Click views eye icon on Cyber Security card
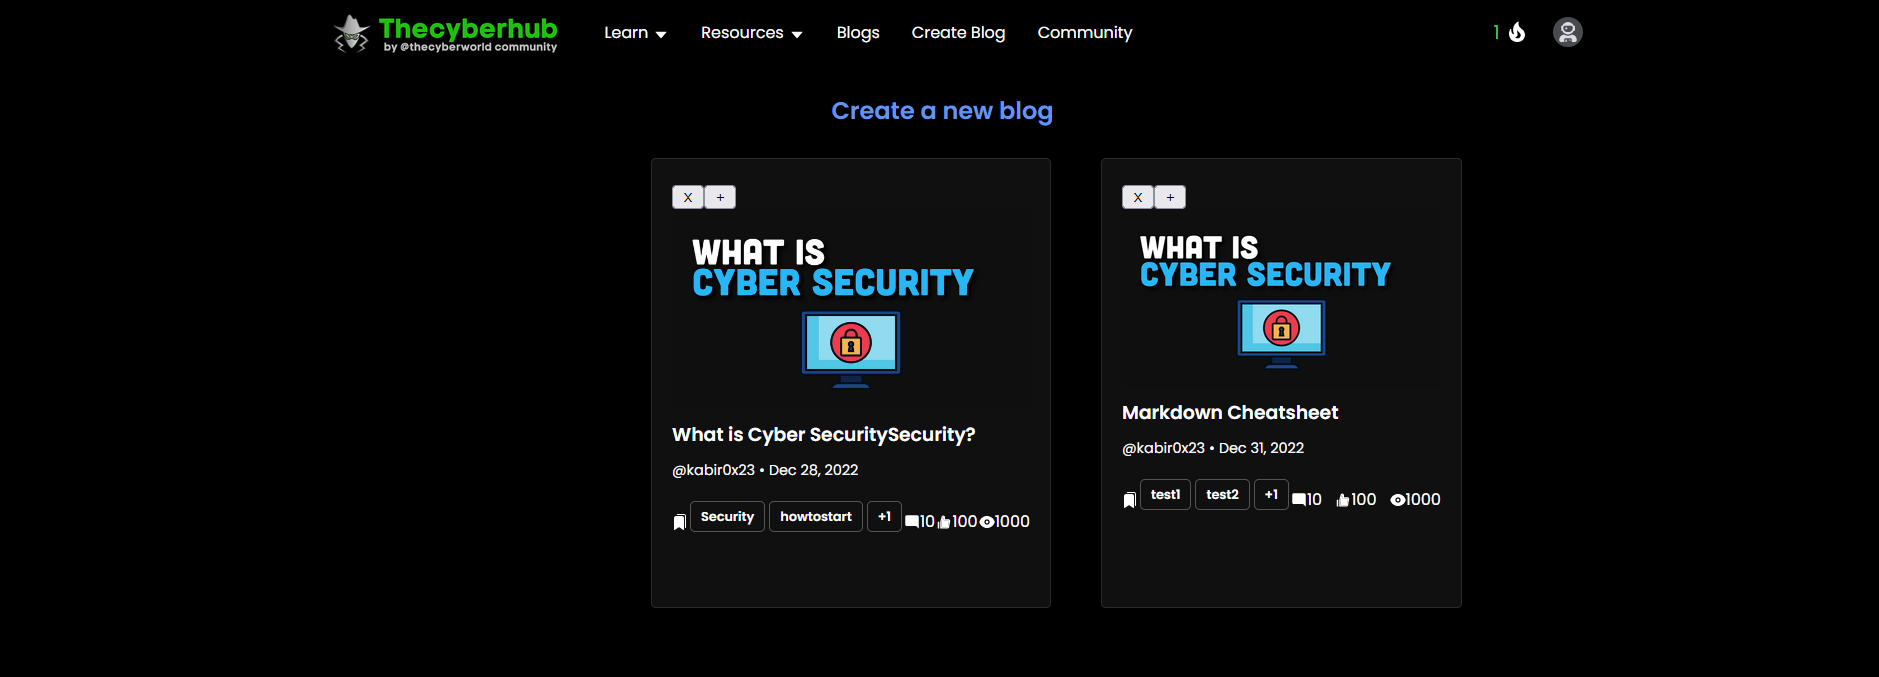The height and width of the screenshot is (677, 1879). (987, 522)
